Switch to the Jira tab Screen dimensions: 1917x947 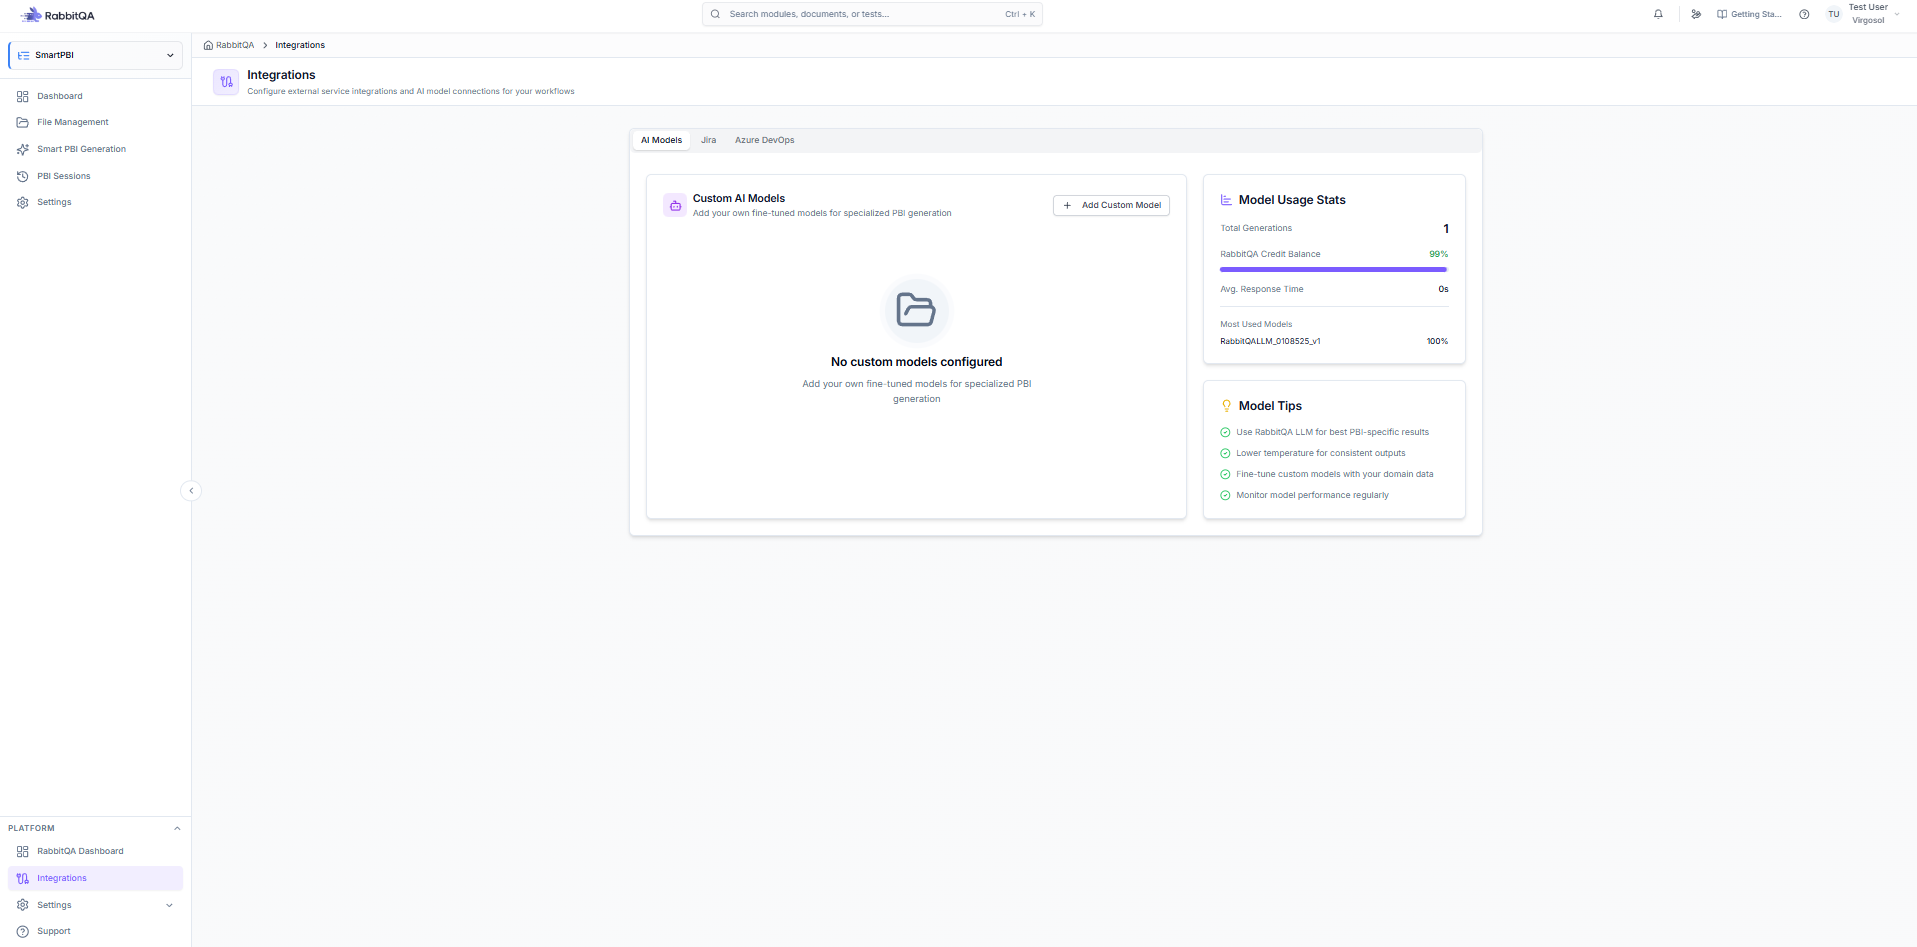(x=708, y=140)
